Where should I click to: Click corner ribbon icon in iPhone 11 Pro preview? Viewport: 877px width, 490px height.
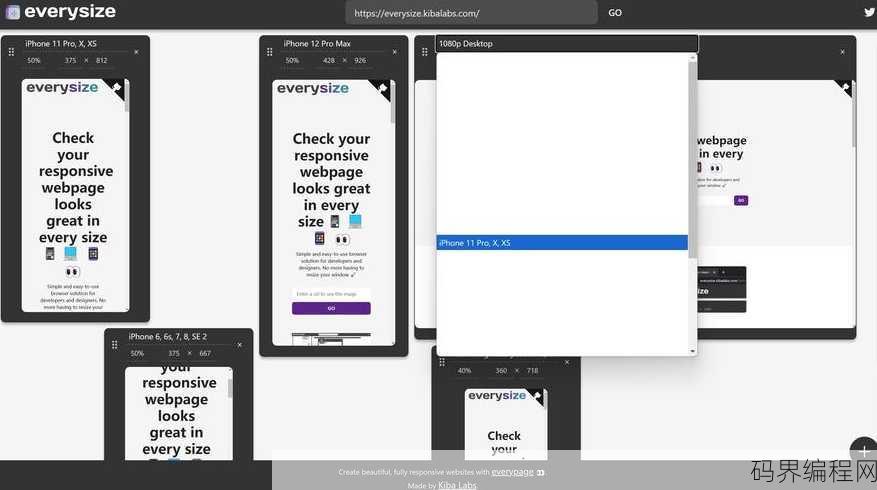116,88
